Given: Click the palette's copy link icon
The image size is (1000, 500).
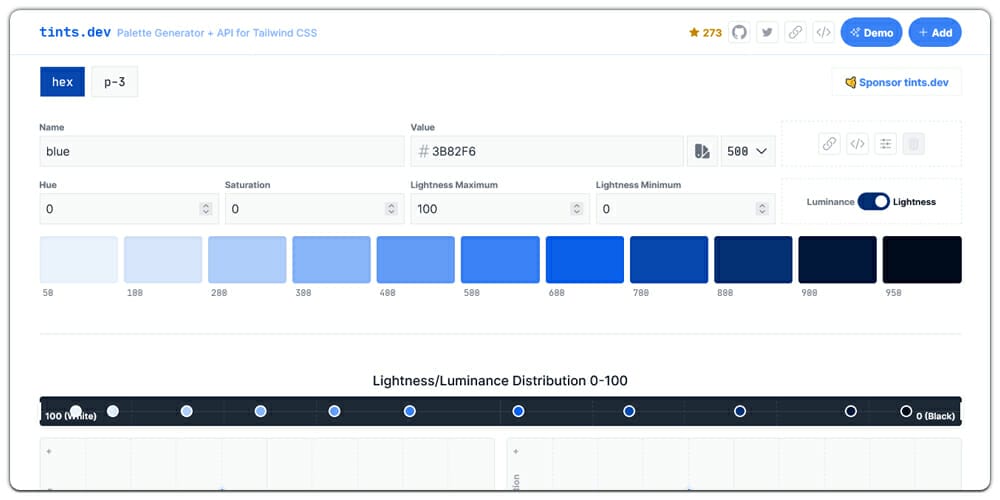Looking at the screenshot, I should [829, 144].
